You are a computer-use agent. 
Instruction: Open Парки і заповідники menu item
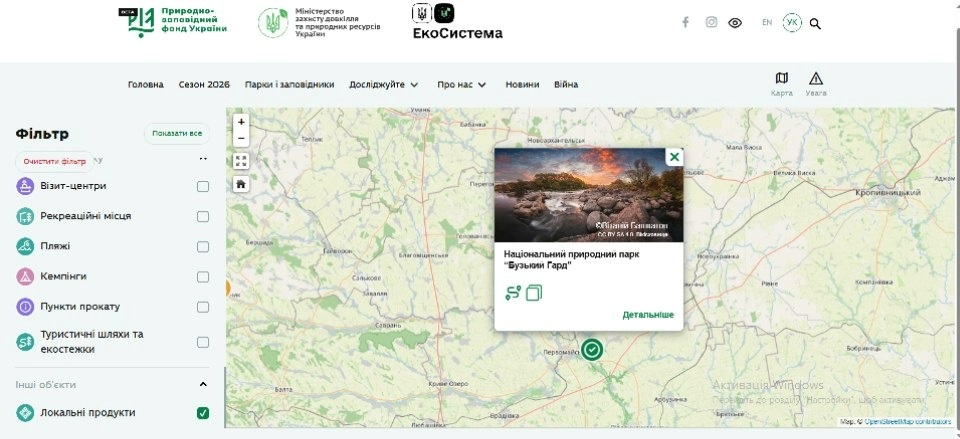(290, 84)
